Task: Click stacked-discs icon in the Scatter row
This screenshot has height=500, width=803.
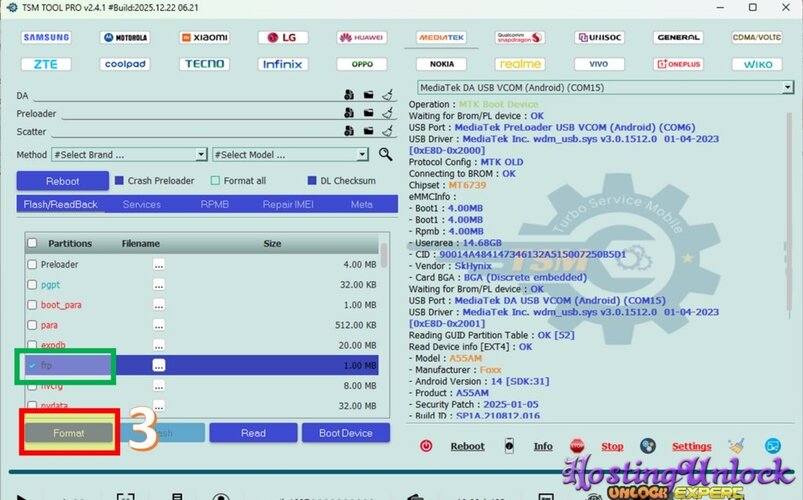Action: [x=349, y=131]
